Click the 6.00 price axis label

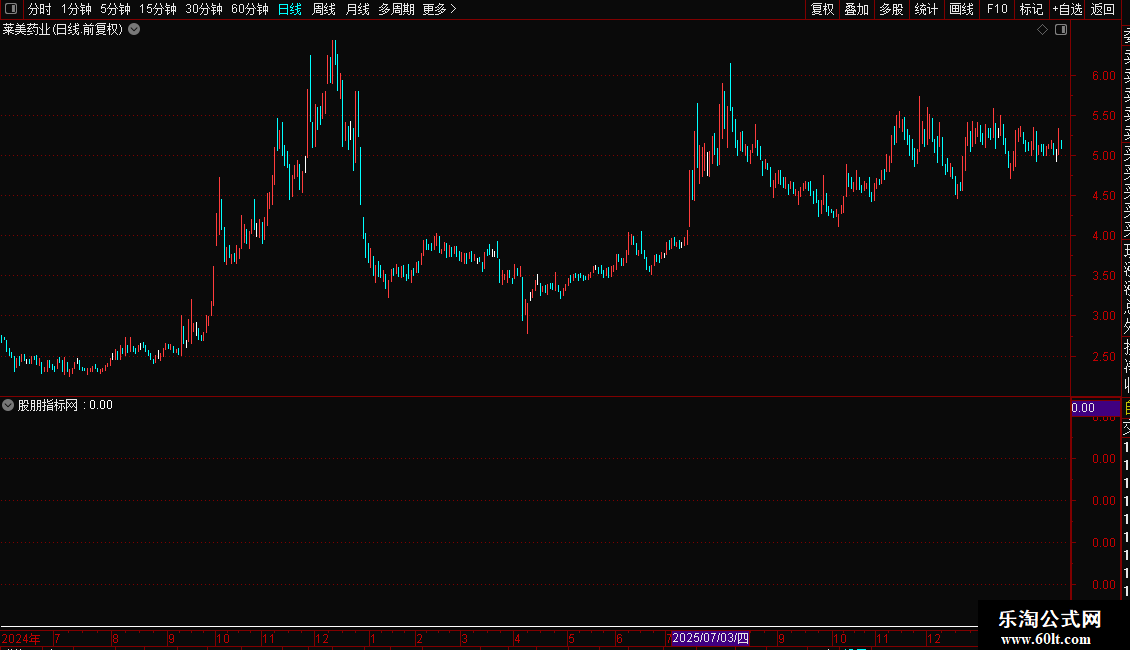[1103, 76]
